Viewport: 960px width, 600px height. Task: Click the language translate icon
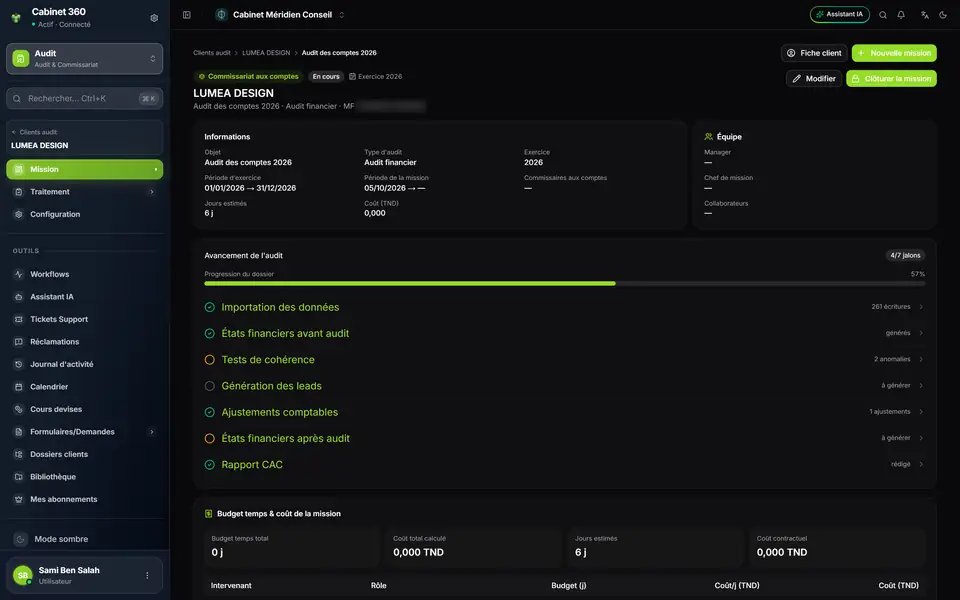tap(924, 15)
